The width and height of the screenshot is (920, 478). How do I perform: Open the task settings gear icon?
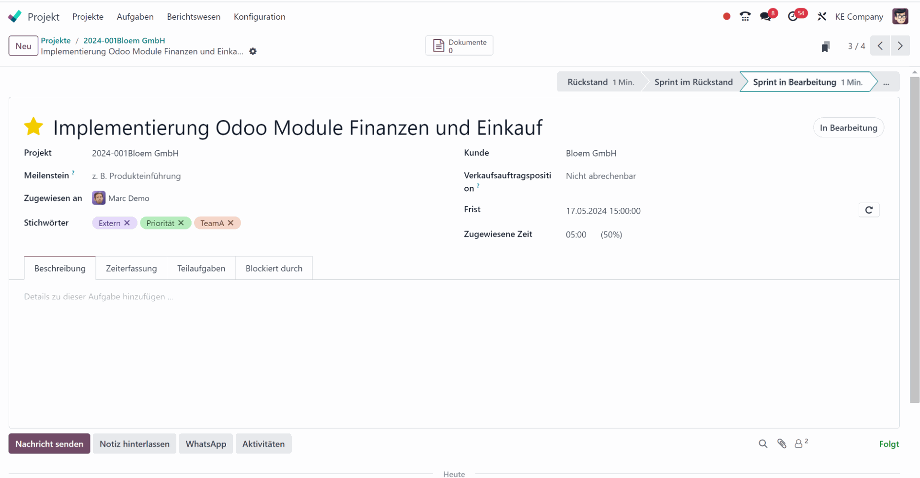(253, 52)
